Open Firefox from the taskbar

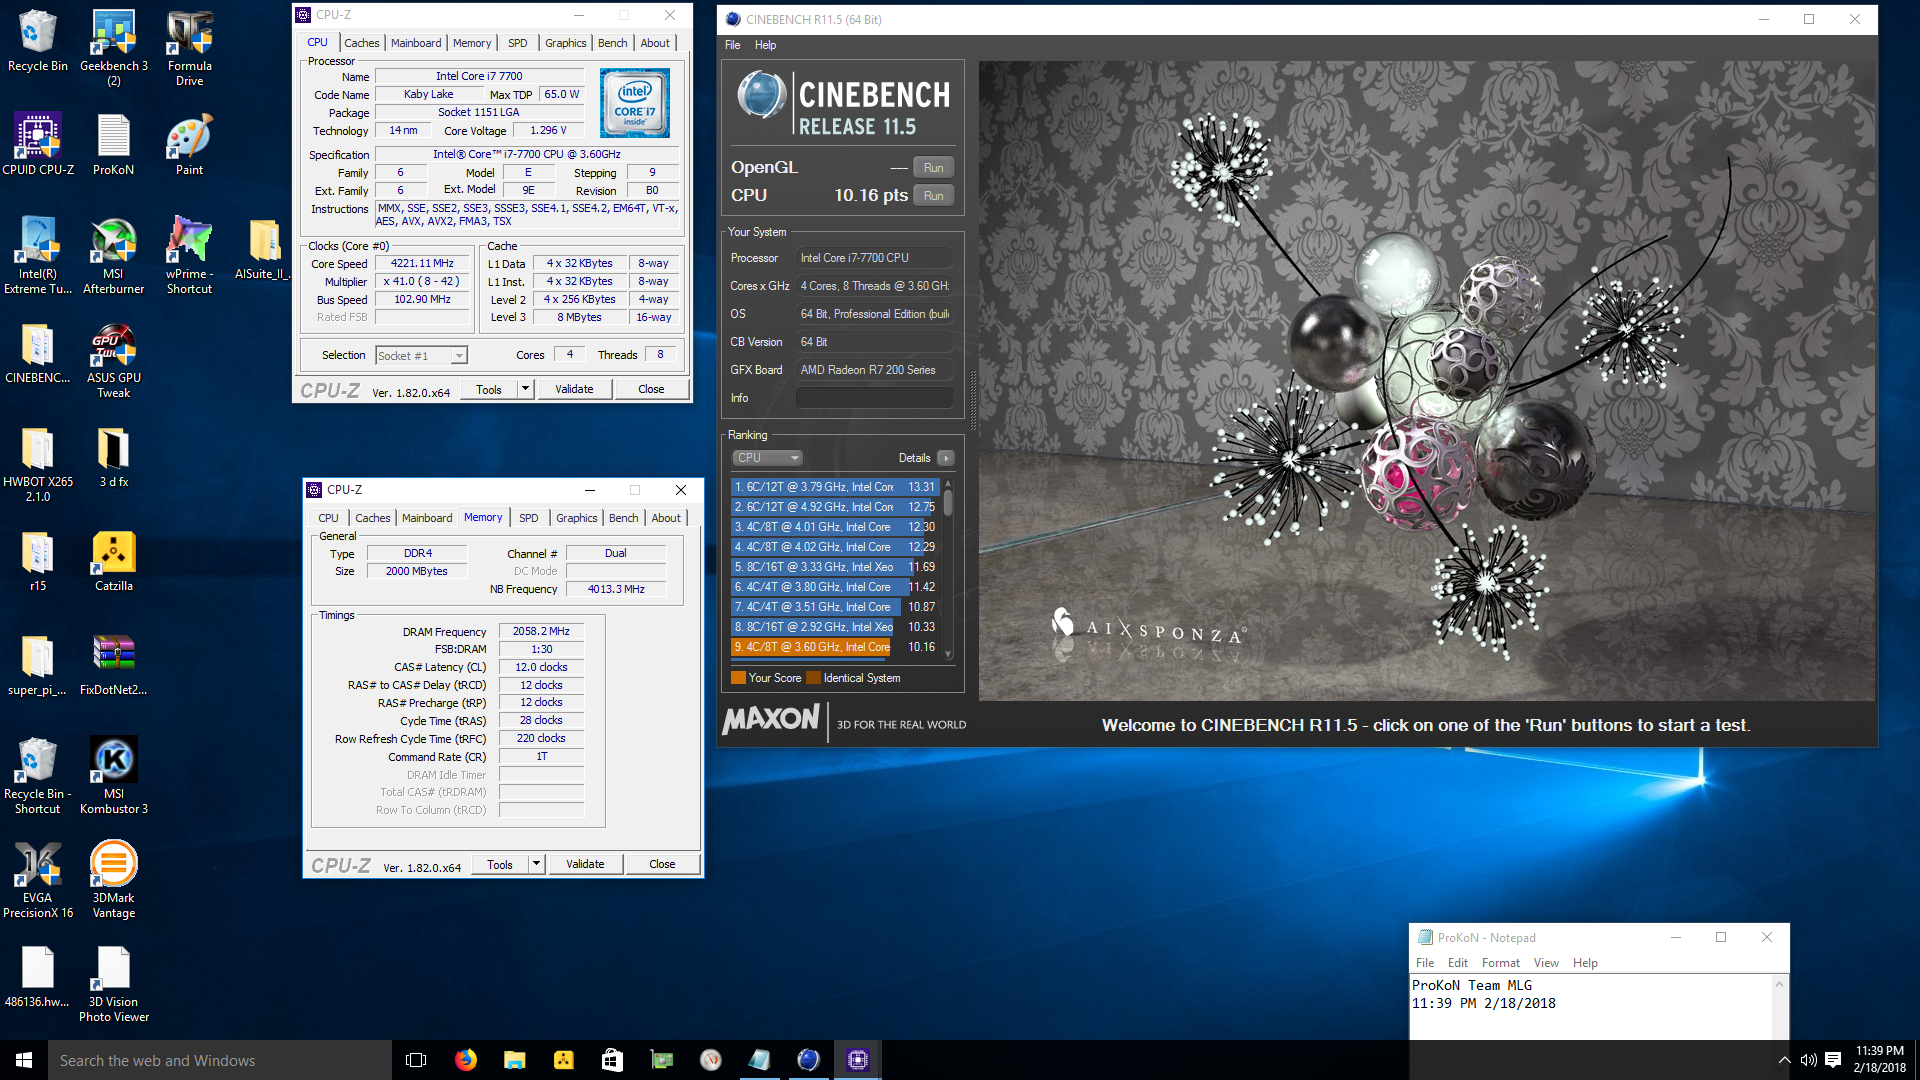(x=466, y=1060)
